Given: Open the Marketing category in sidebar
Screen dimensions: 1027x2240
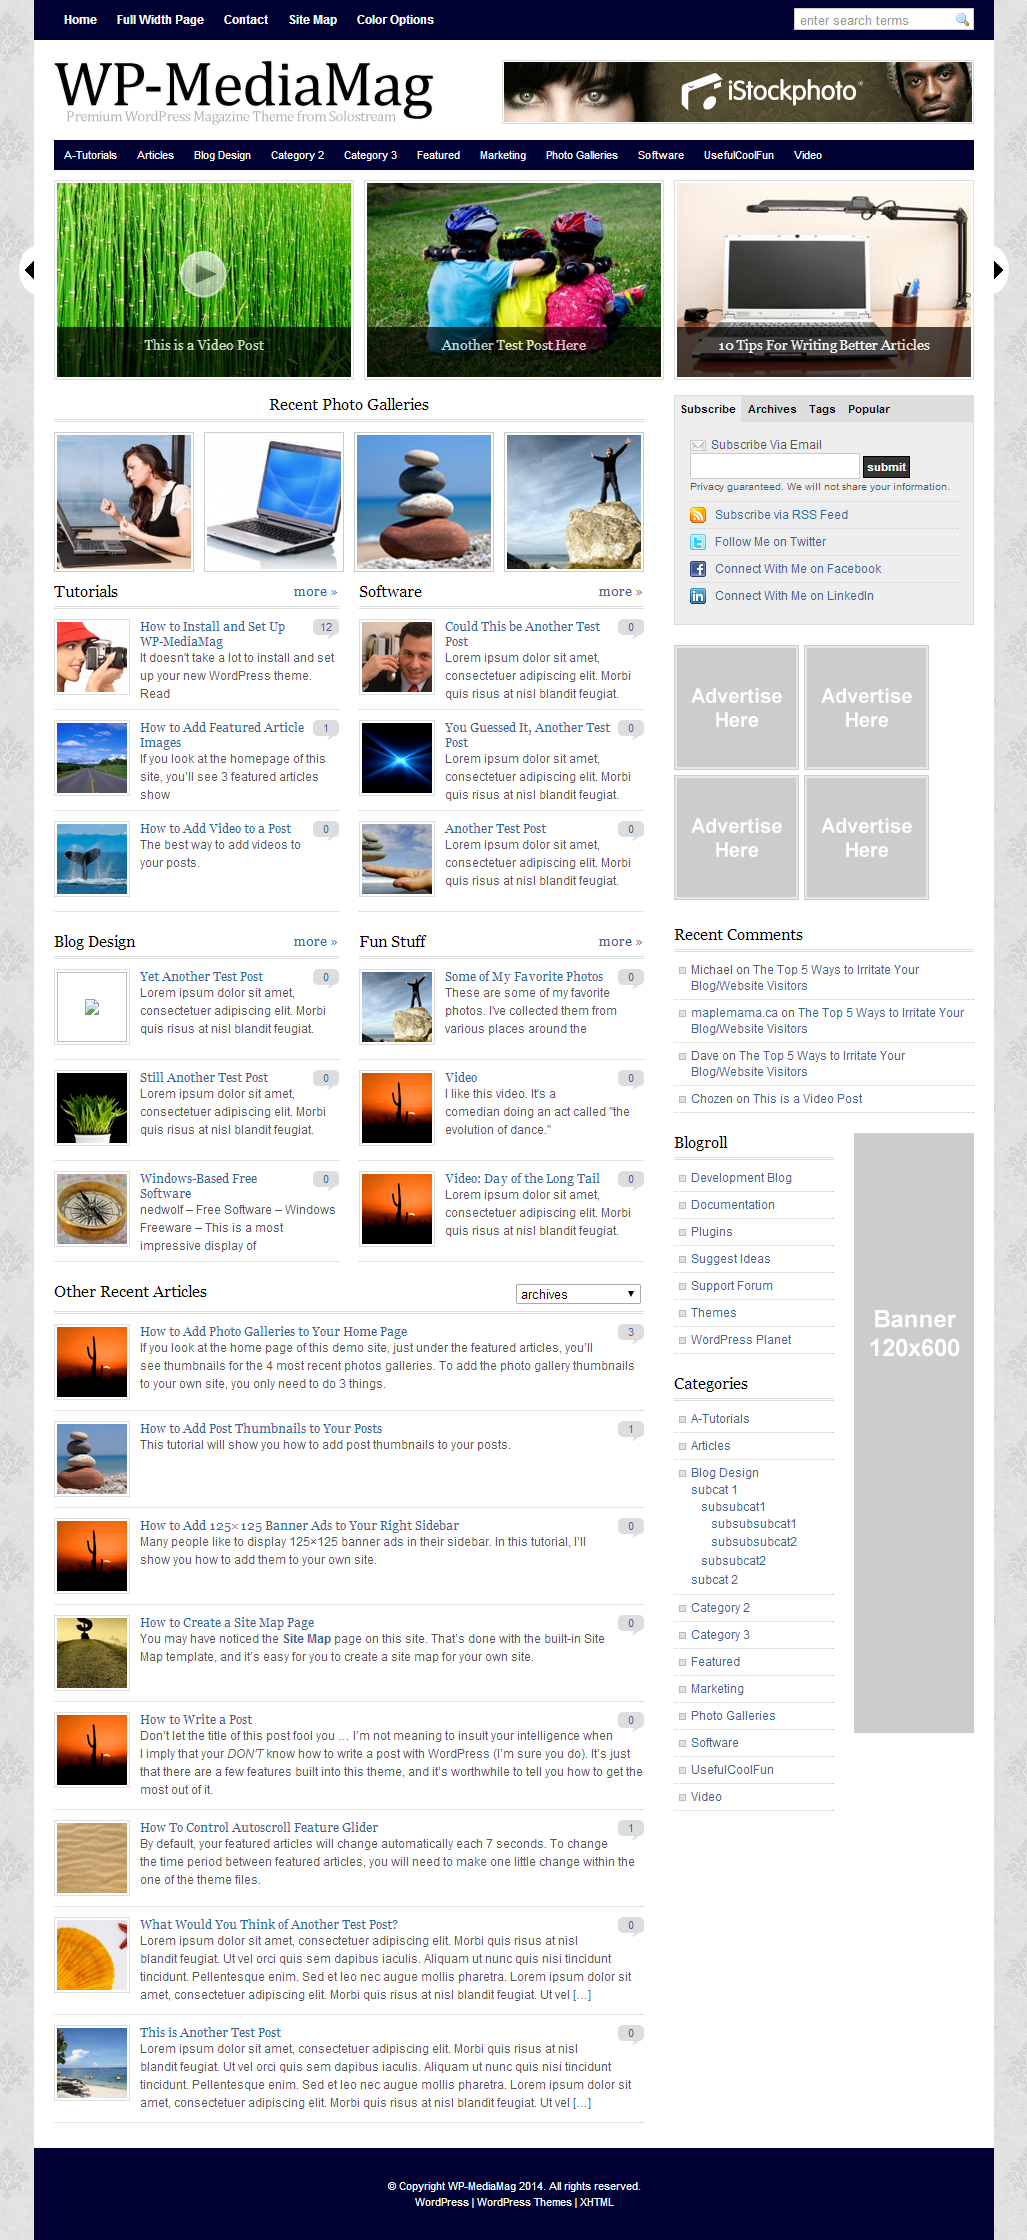Looking at the screenshot, I should coord(717,1689).
